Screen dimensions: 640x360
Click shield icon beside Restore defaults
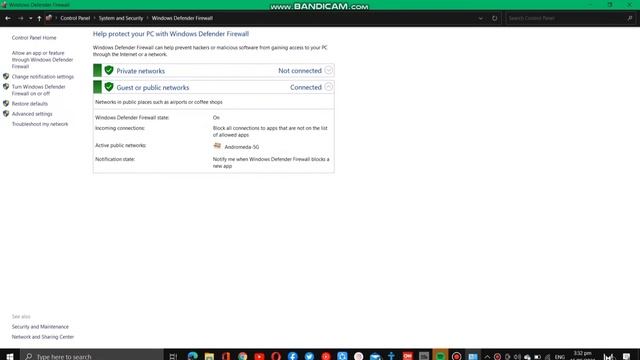[6, 103]
